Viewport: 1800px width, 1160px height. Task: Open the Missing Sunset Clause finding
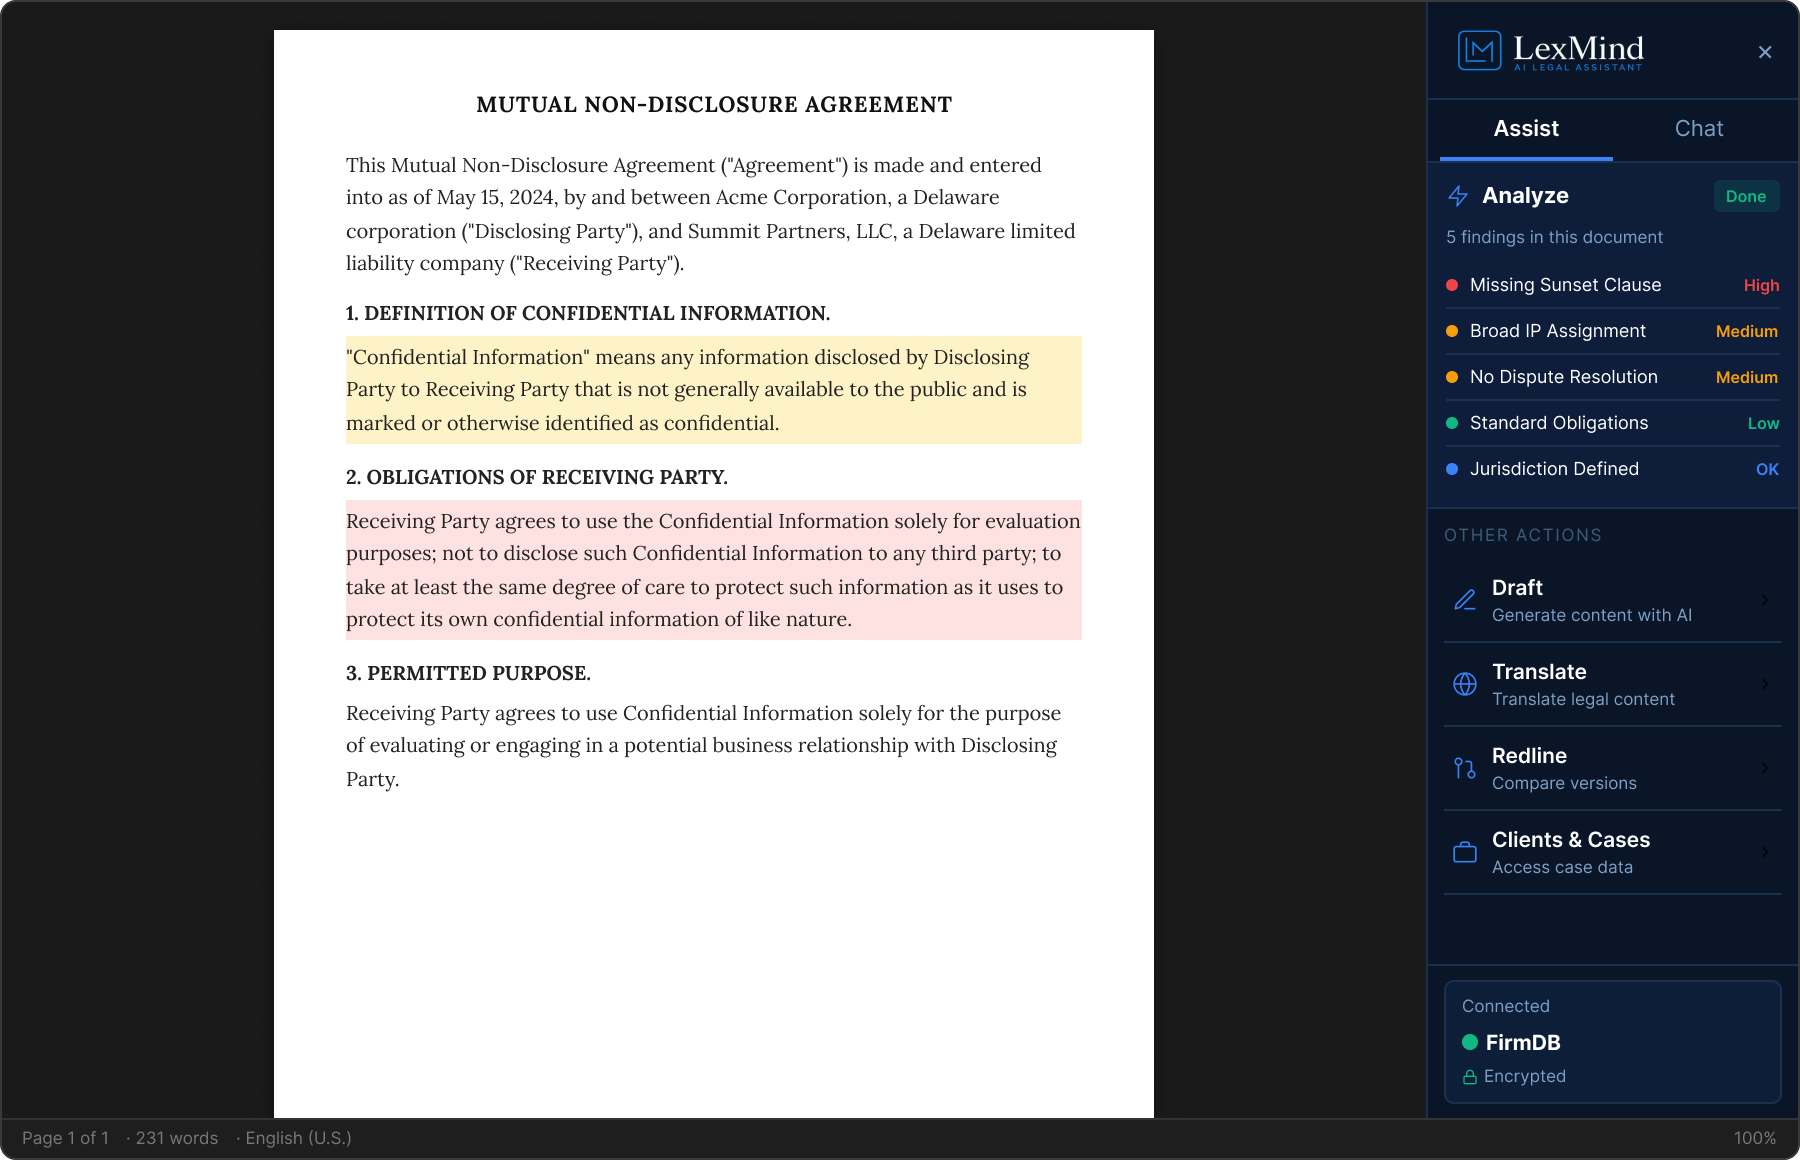pos(1613,285)
